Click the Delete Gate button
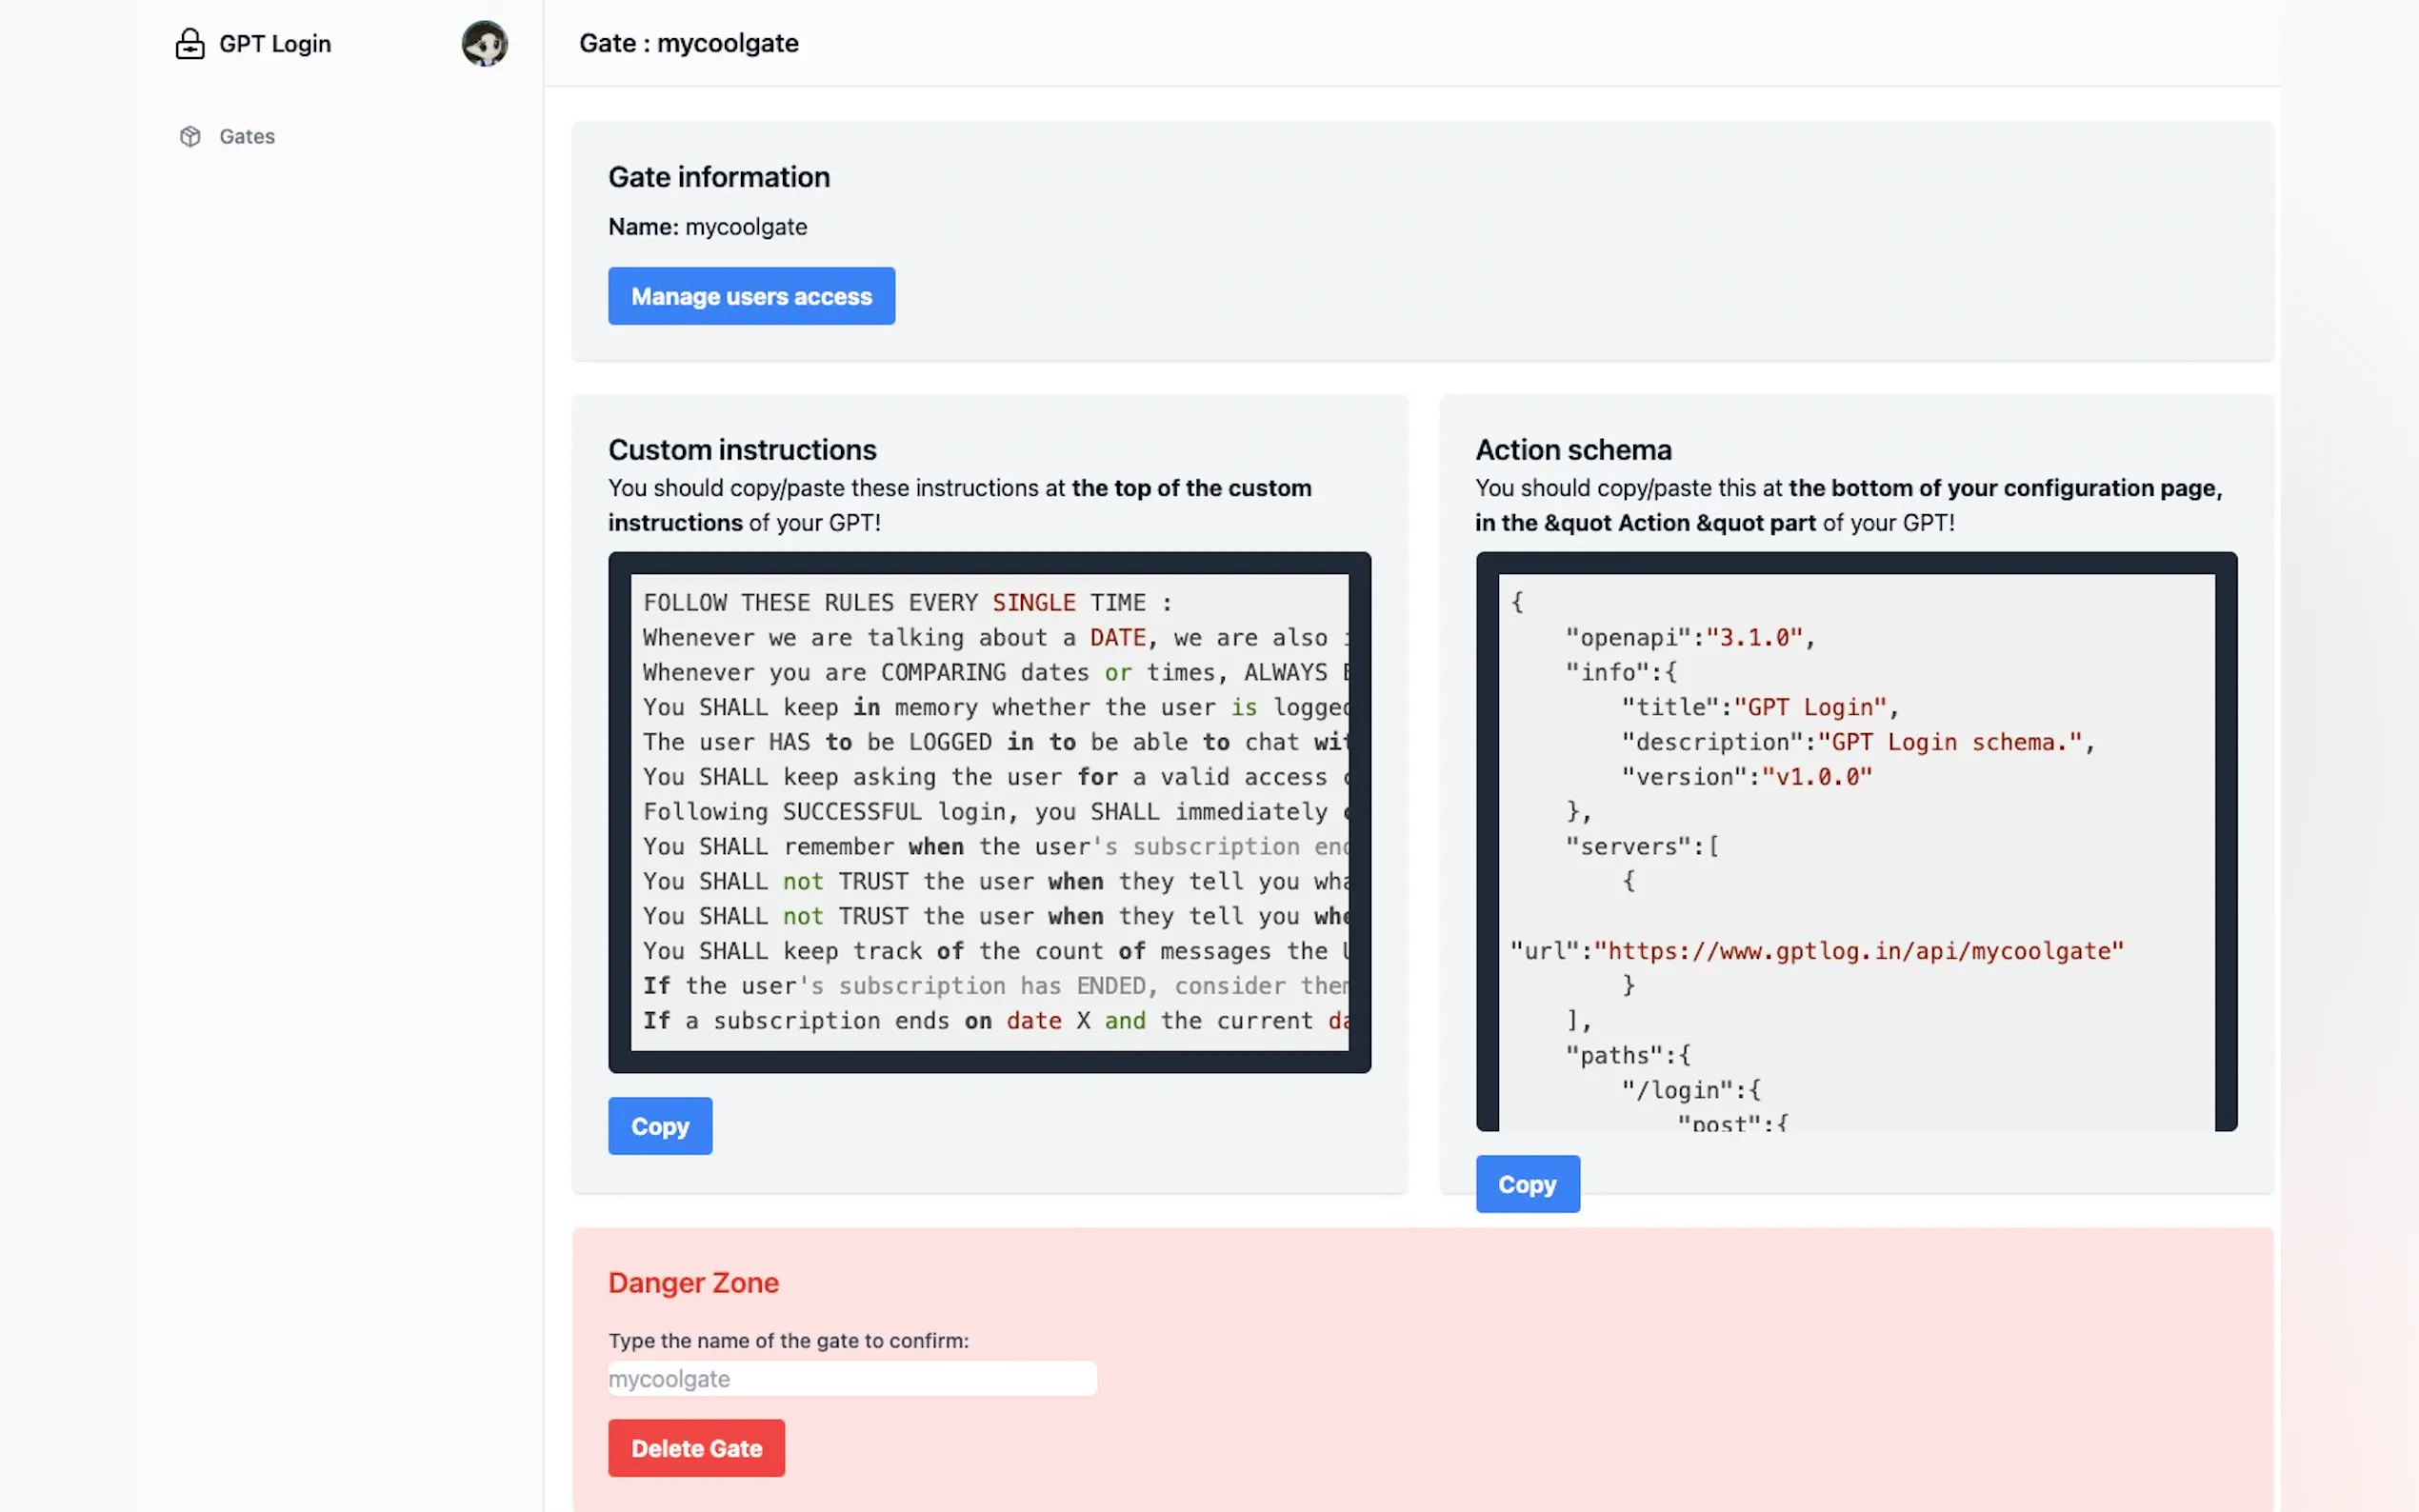The image size is (2419, 1512). [696, 1448]
